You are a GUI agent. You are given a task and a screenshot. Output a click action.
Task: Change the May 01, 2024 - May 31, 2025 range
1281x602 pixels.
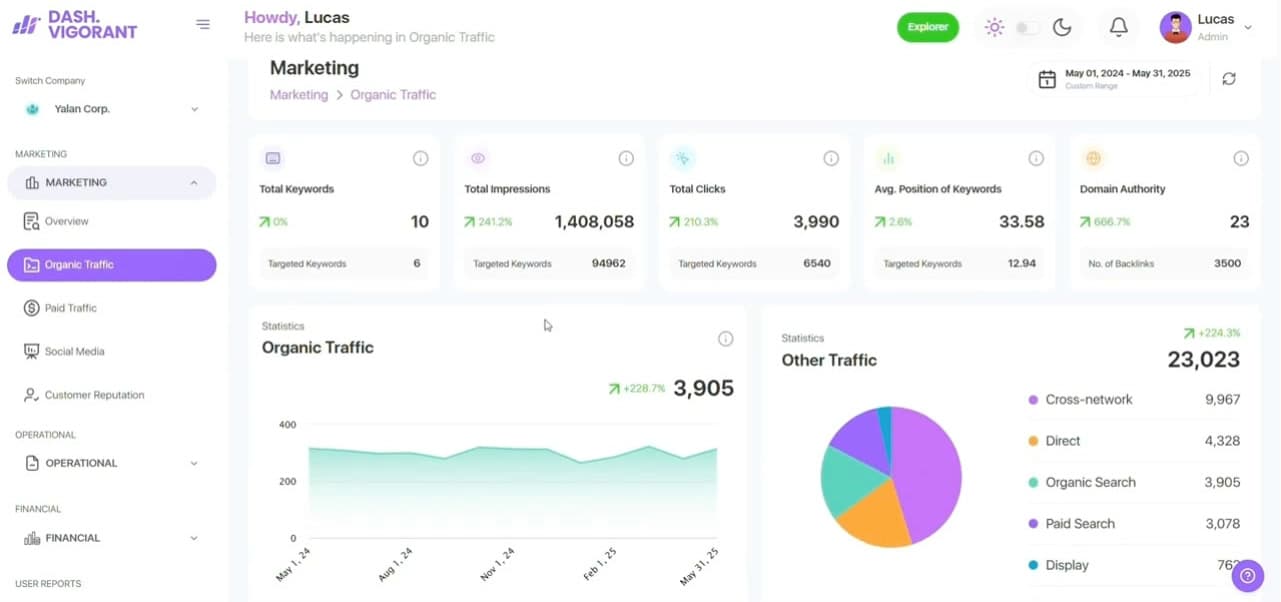coord(1127,74)
